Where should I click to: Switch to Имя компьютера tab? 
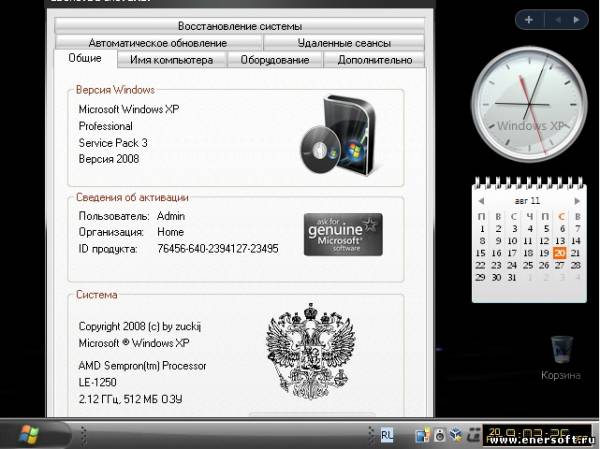171,60
